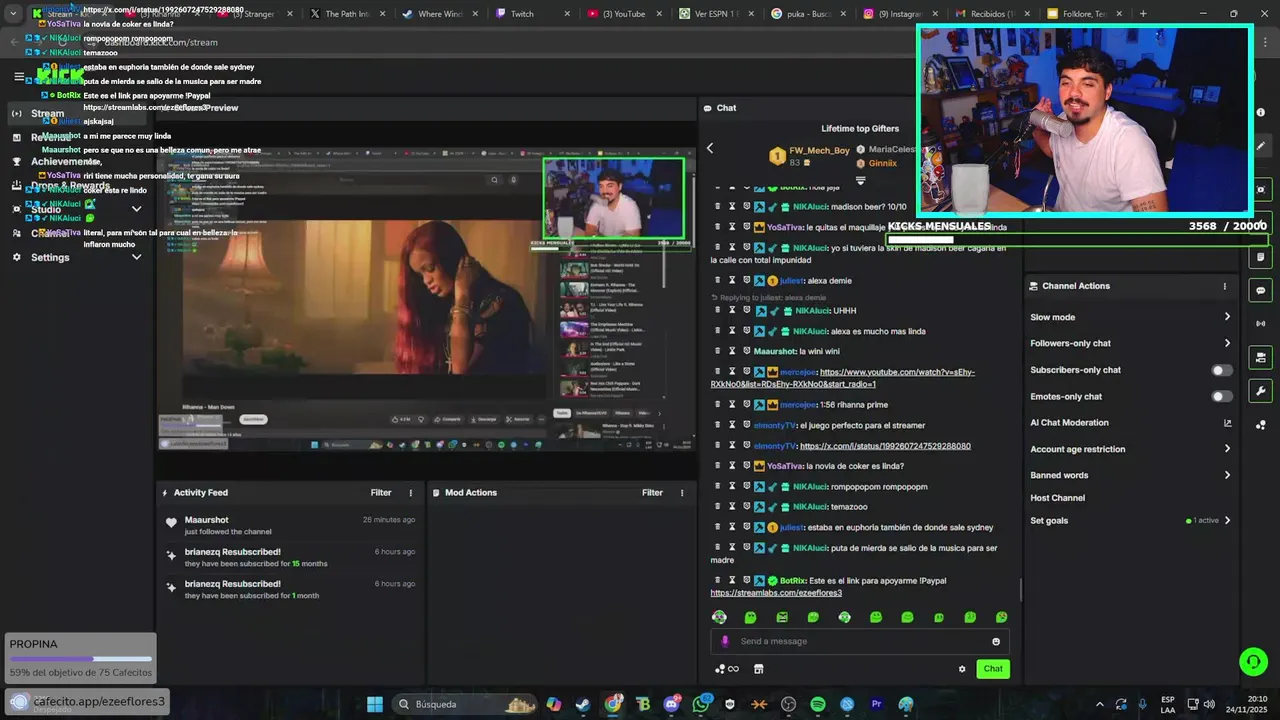Switch to the YouTube browser tab
The height and width of the screenshot is (720, 1280).
[626, 14]
